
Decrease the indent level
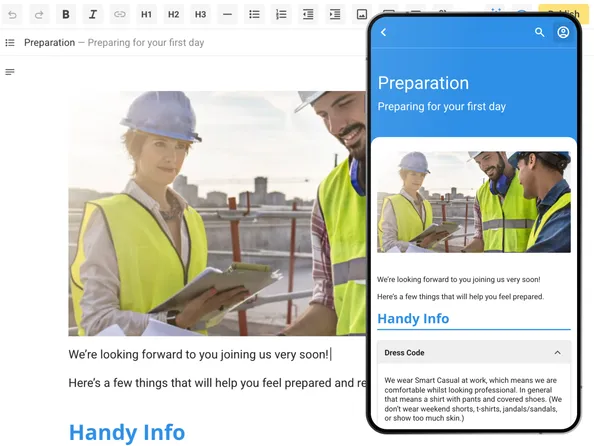[308, 15]
